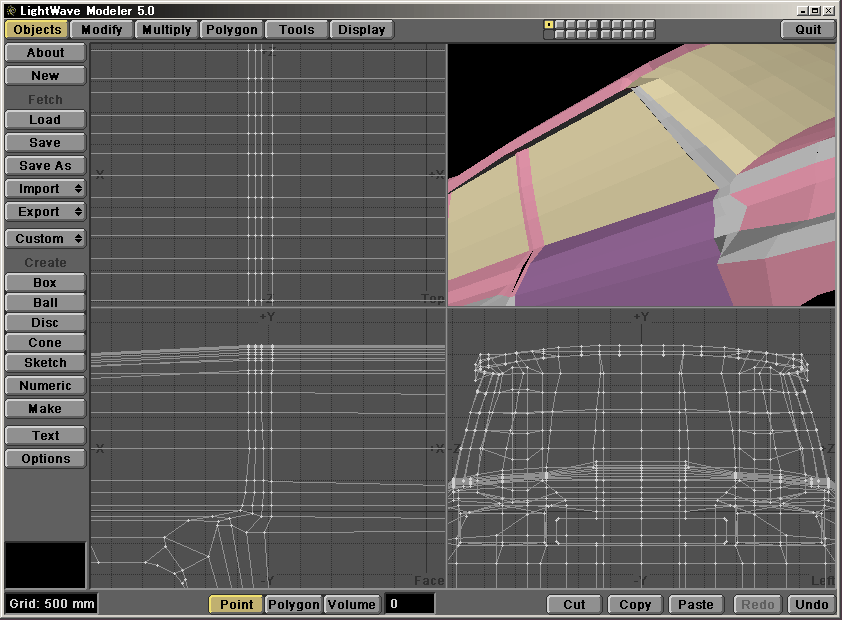842x620 pixels.
Task: Select the Ball creation tool
Action: pos(45,303)
